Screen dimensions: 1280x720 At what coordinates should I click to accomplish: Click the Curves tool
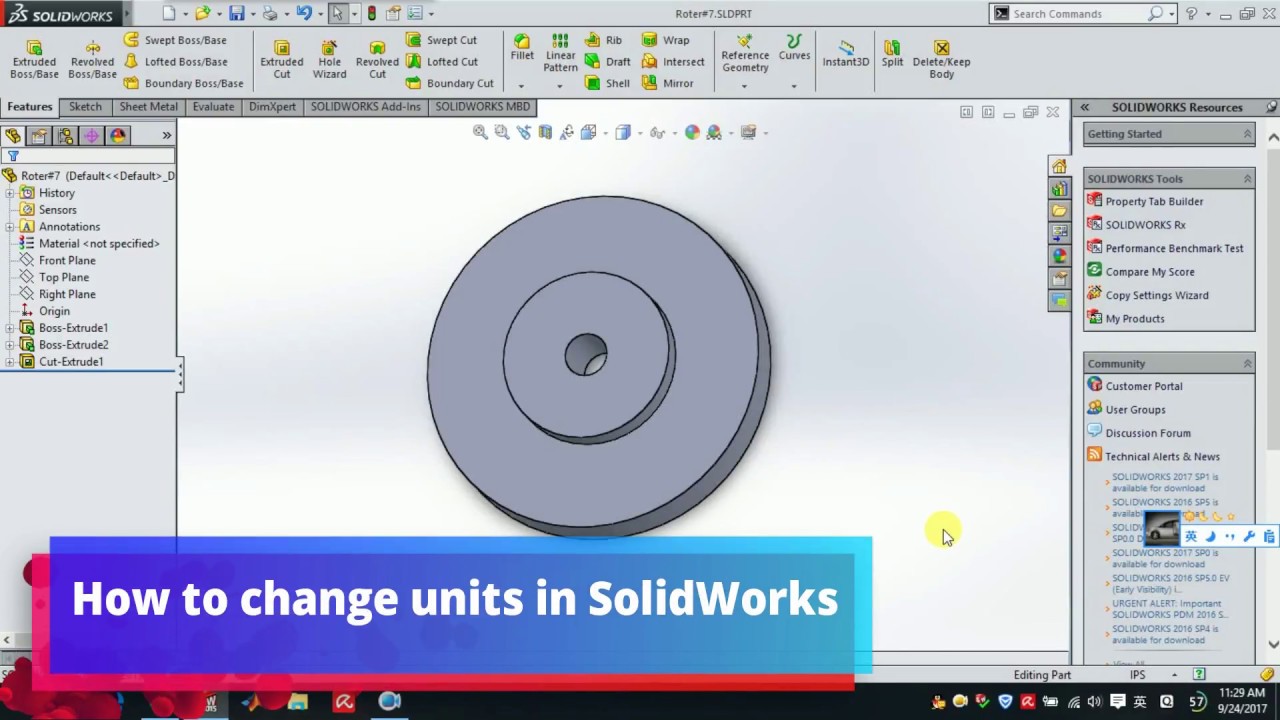click(794, 47)
